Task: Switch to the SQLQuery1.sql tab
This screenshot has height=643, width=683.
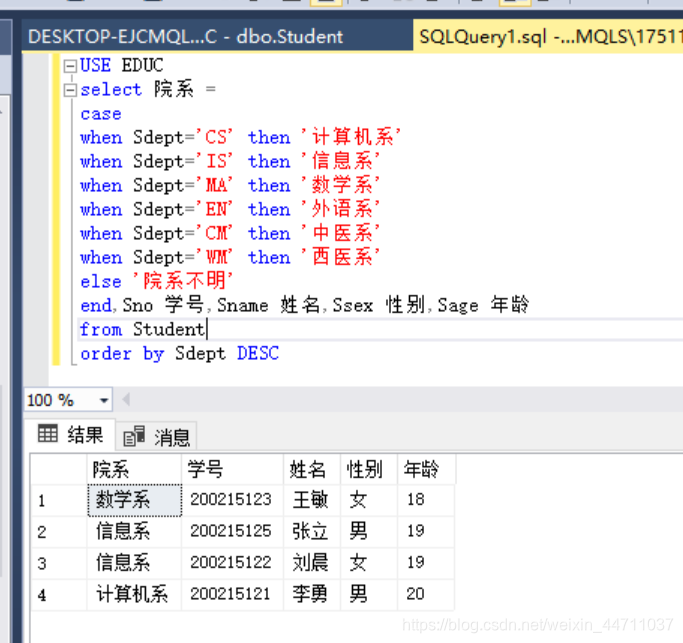Action: (x=548, y=36)
